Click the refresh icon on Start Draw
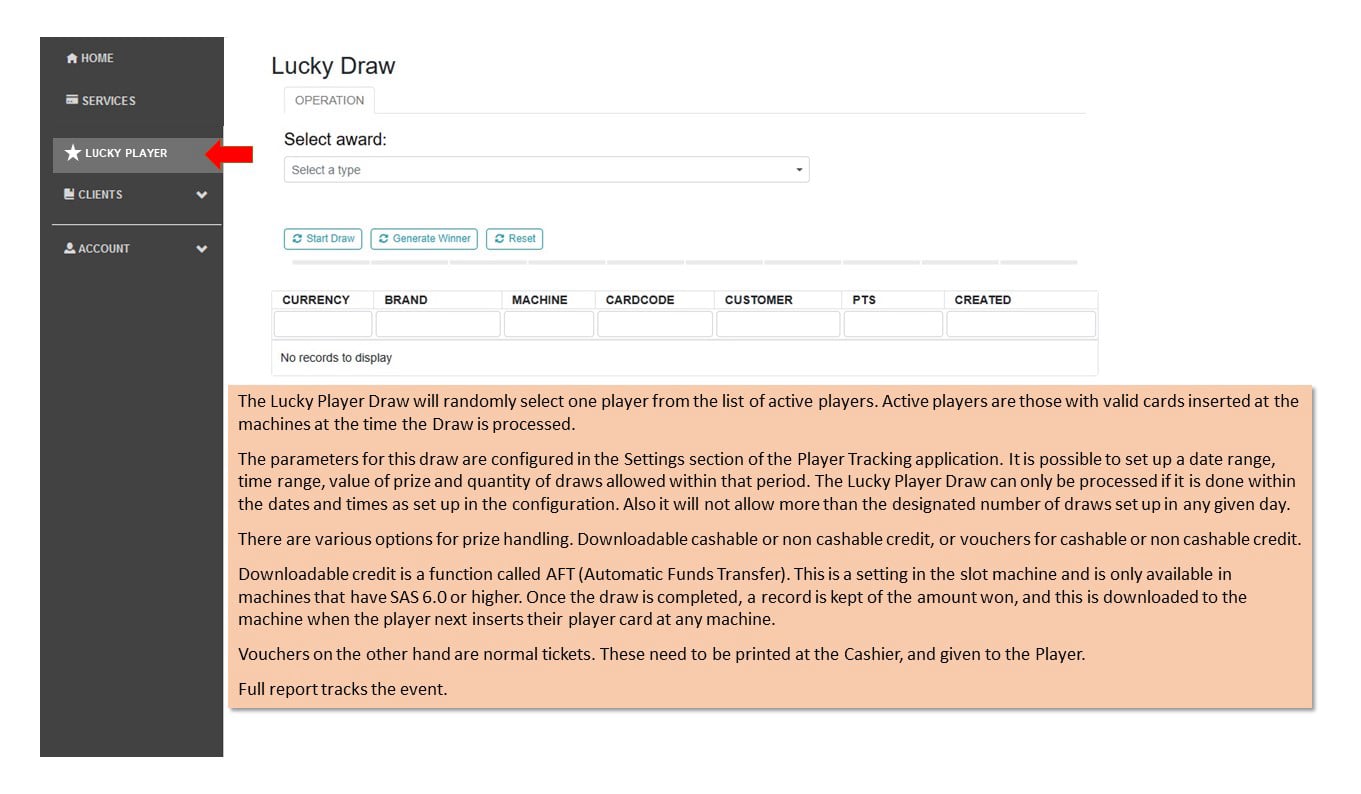 click(x=297, y=239)
